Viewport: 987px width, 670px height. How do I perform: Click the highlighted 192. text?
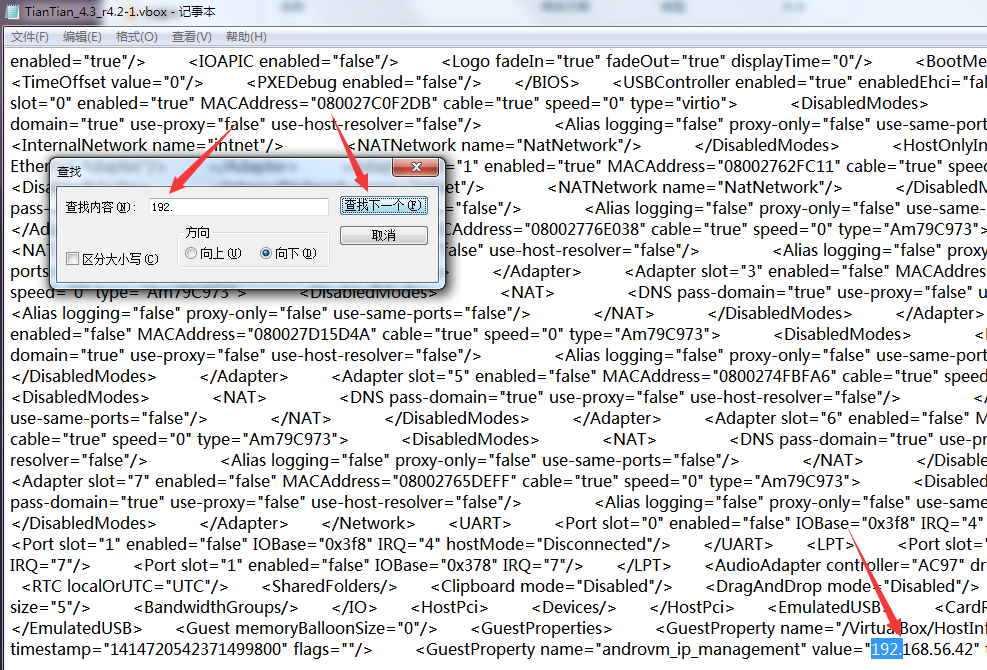(886, 649)
